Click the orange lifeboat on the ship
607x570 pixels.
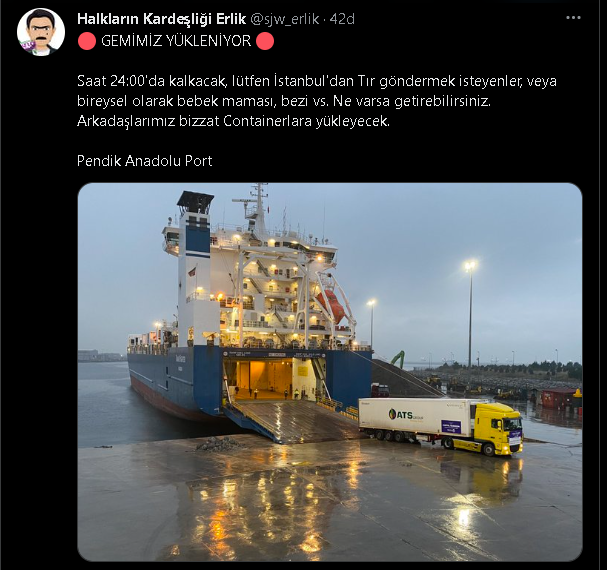tap(331, 306)
